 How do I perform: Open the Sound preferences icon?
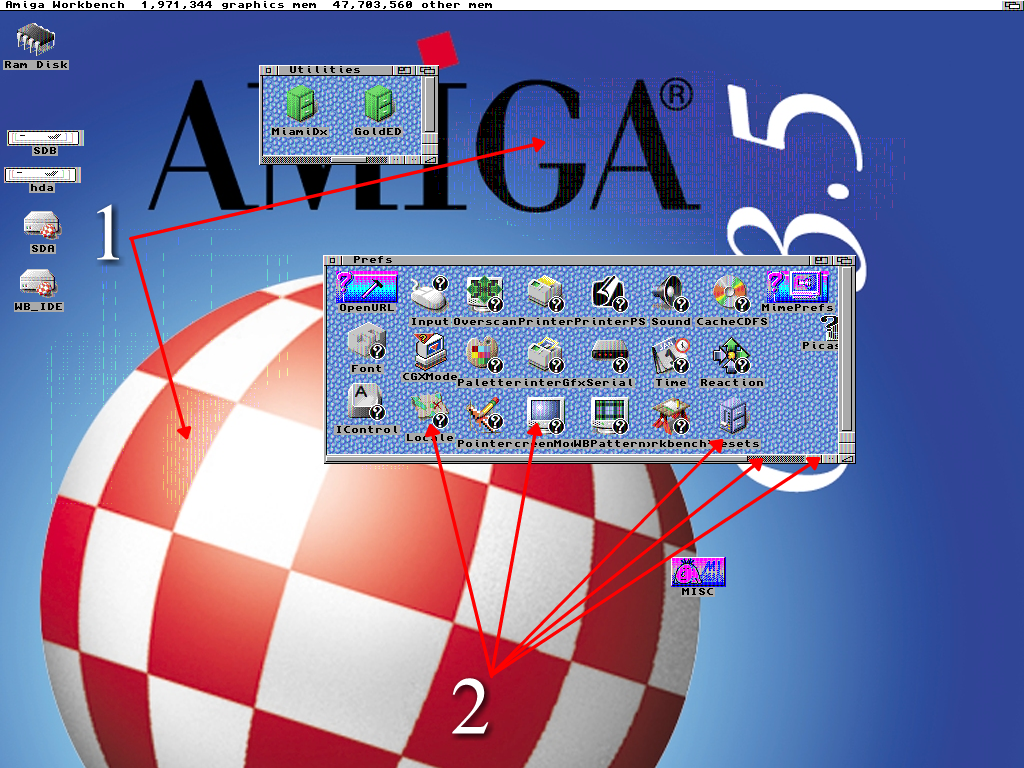click(668, 293)
